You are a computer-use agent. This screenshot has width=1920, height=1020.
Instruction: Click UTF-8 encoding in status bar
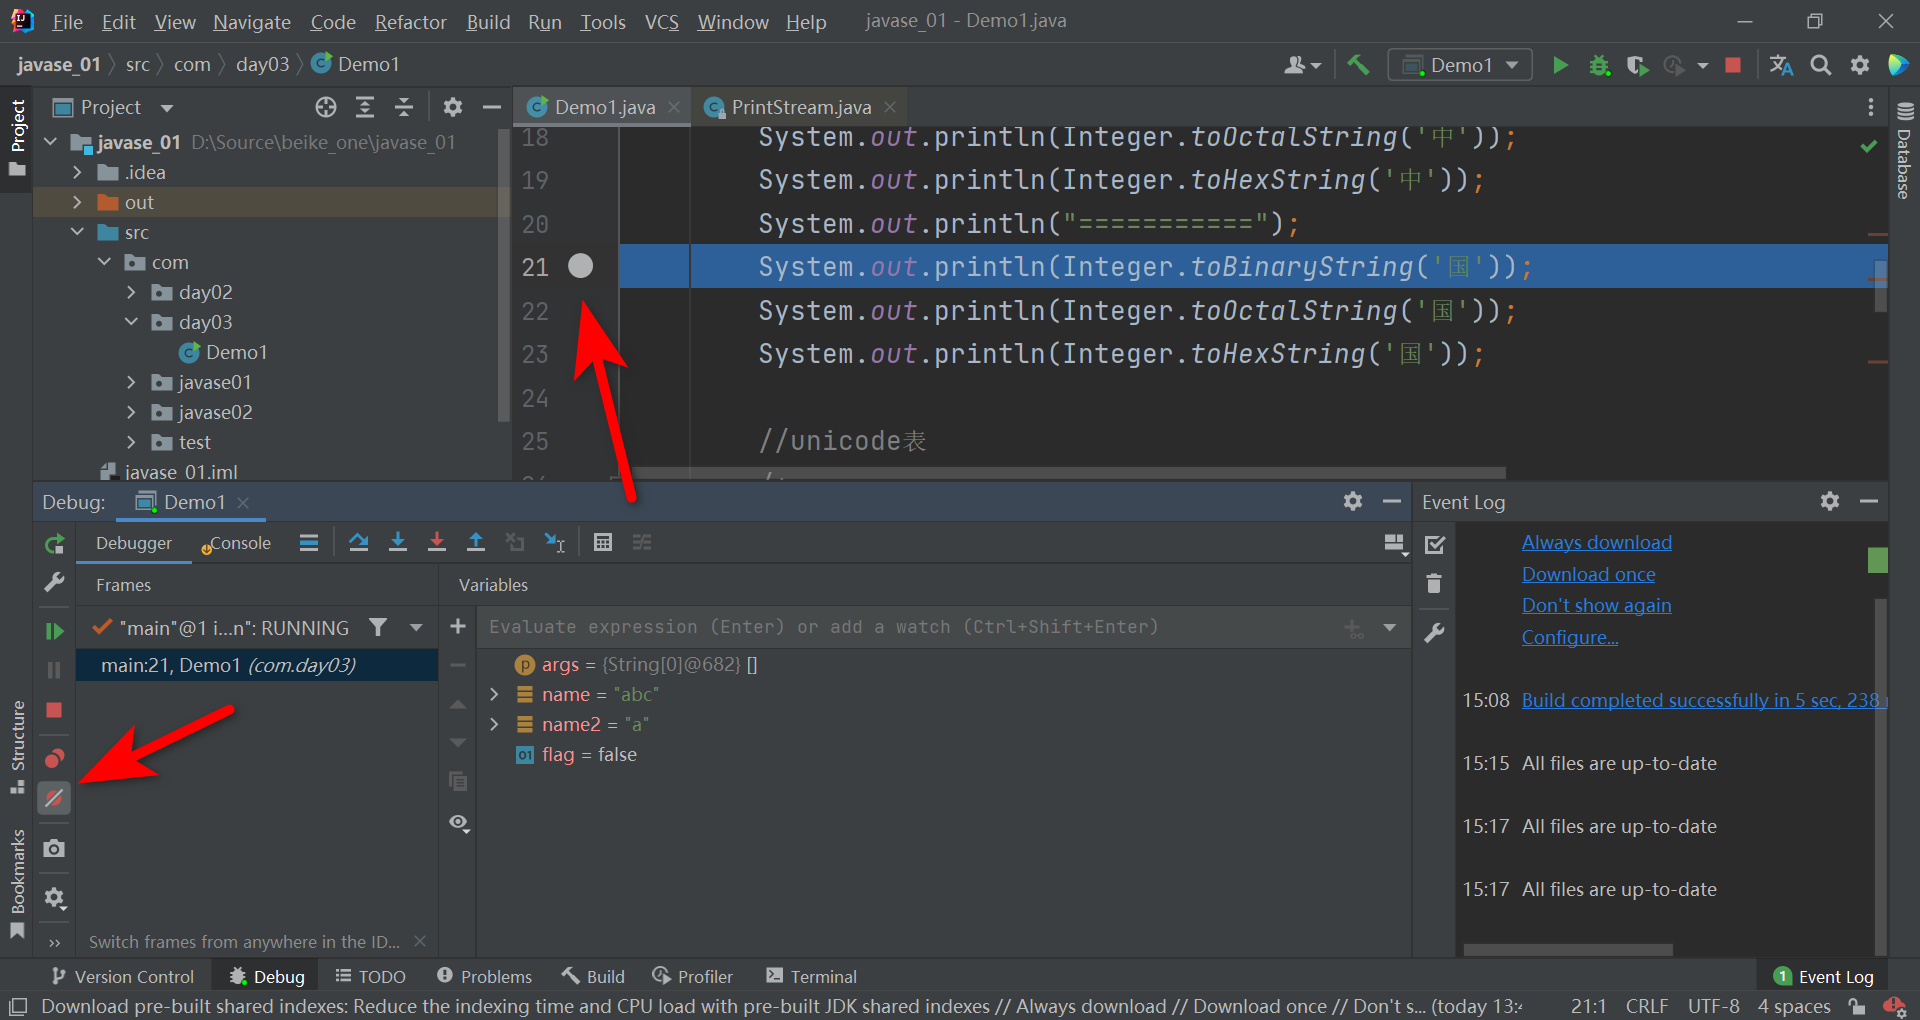[x=1713, y=1006]
